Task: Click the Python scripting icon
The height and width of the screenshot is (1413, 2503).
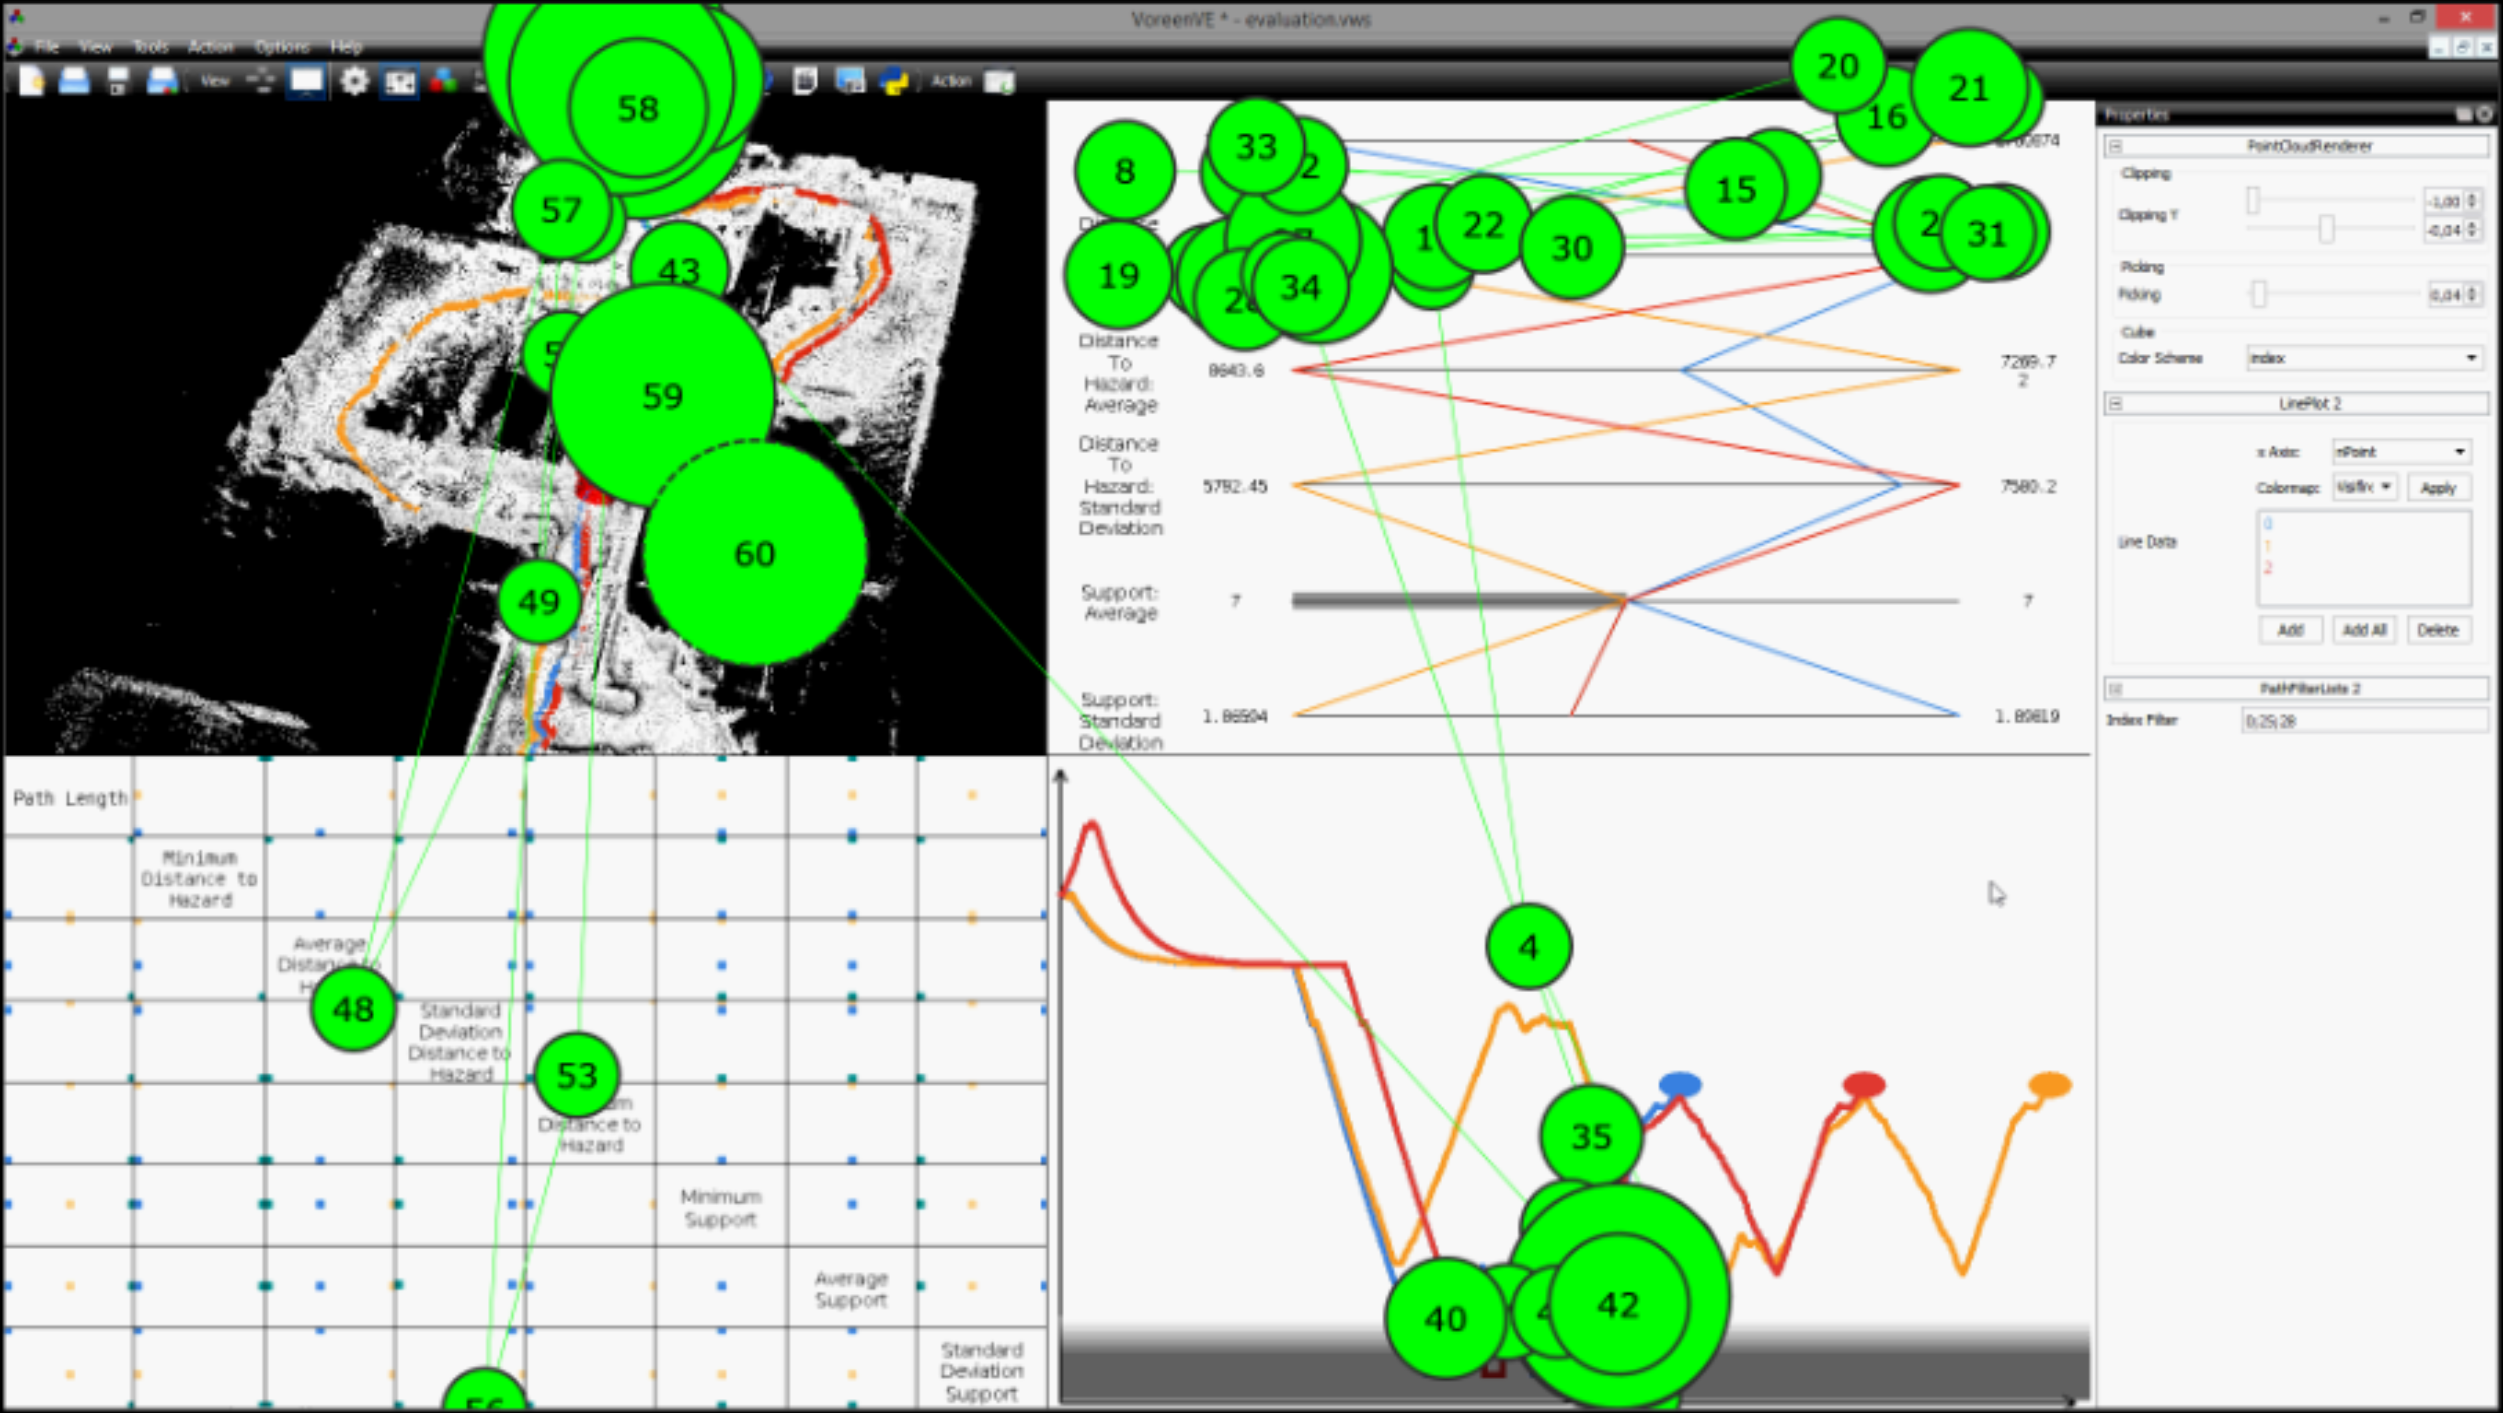Action: click(894, 81)
